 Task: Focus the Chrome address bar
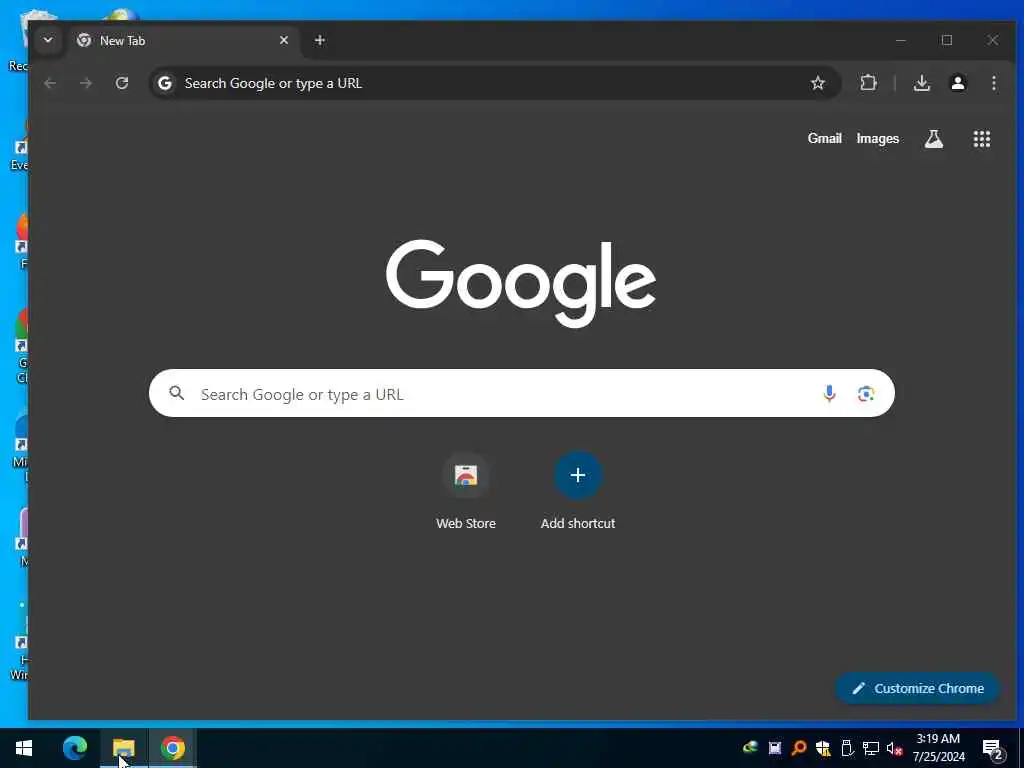click(495, 83)
